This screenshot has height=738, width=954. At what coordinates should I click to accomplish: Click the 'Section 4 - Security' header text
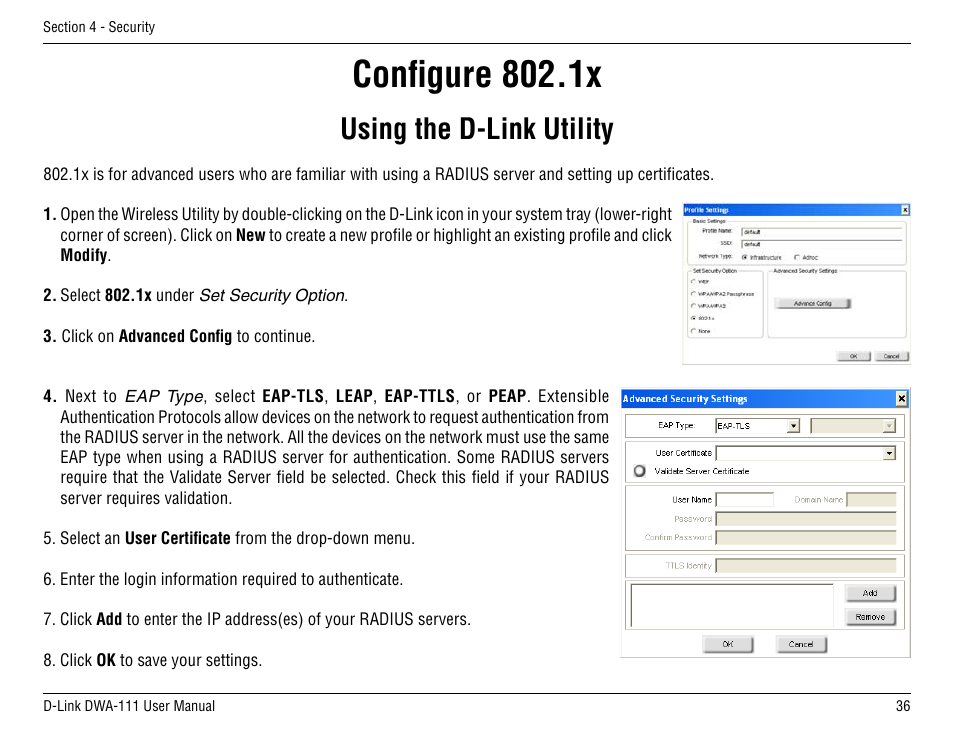tap(99, 27)
